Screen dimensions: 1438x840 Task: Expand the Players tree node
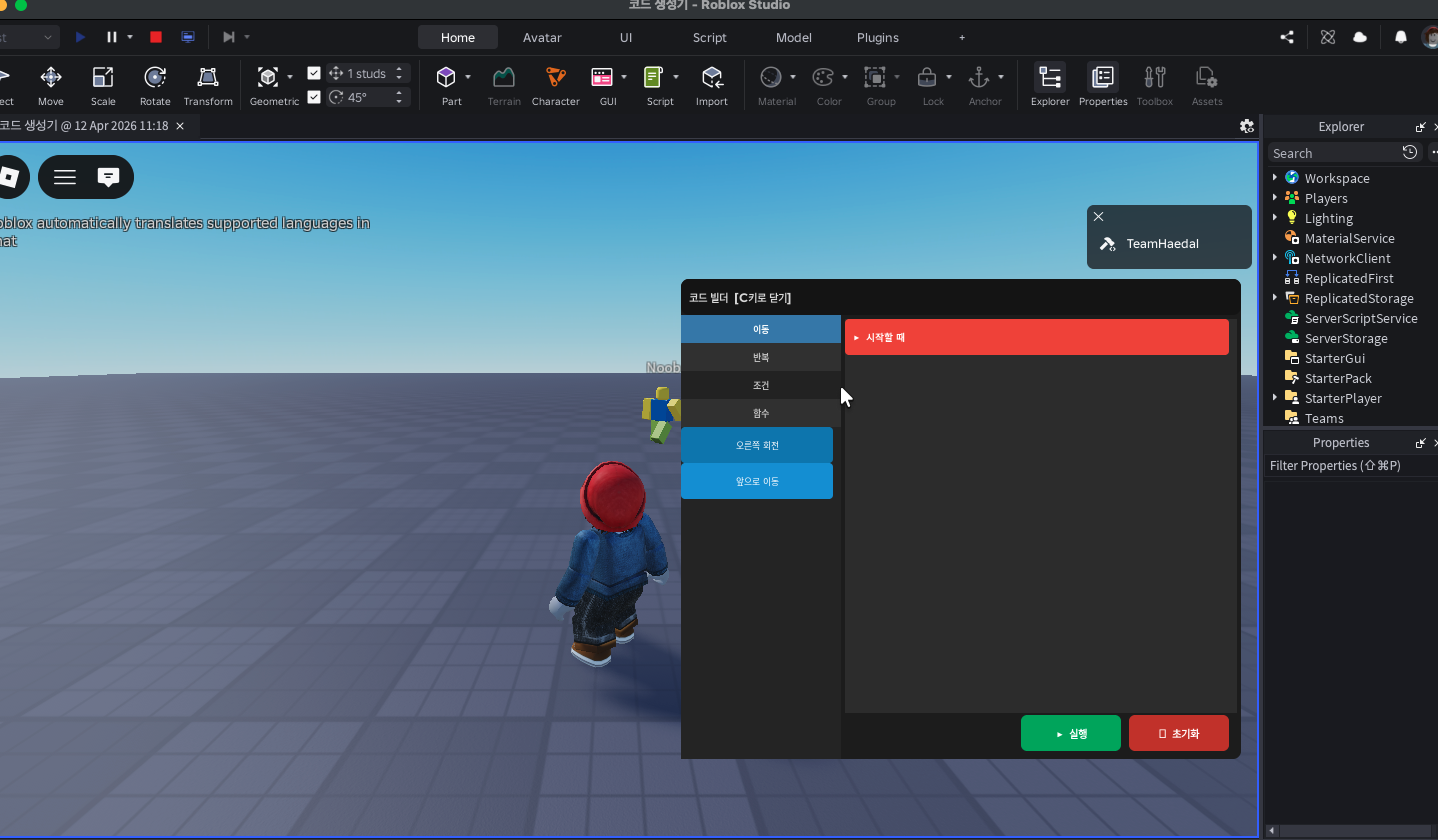click(1275, 198)
